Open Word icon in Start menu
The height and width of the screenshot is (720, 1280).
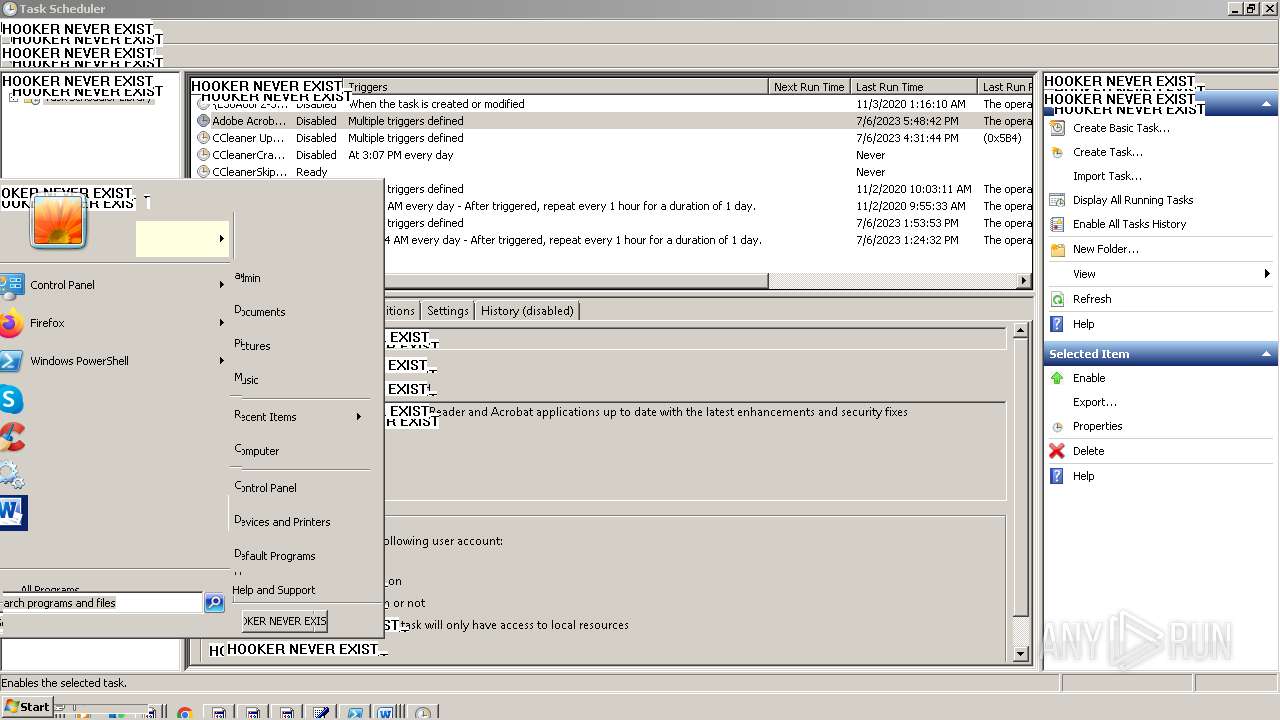click(x=12, y=513)
